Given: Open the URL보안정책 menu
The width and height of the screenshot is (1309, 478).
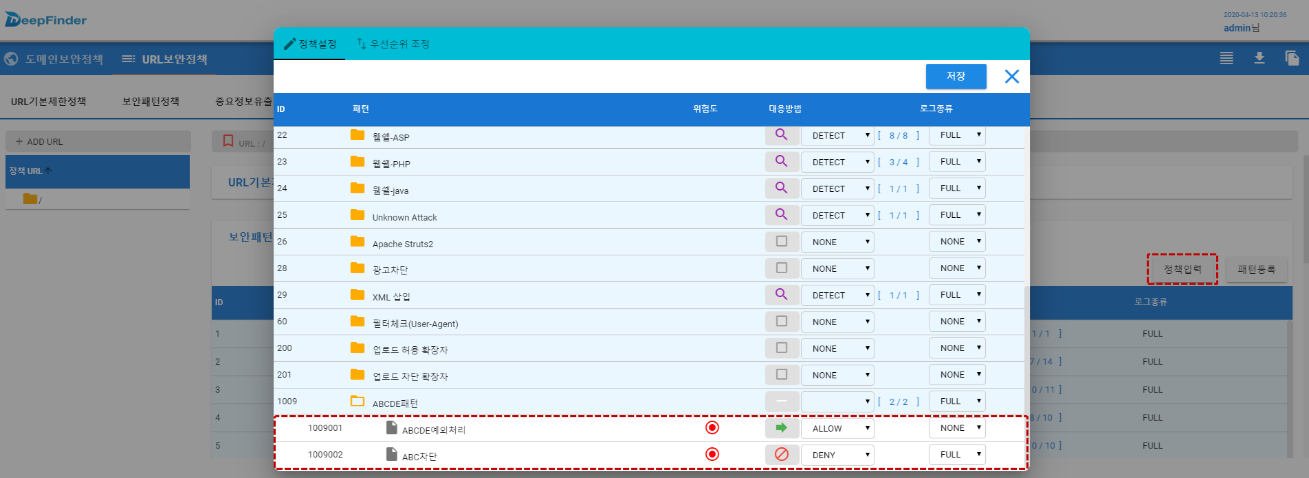Looking at the screenshot, I should (165, 59).
